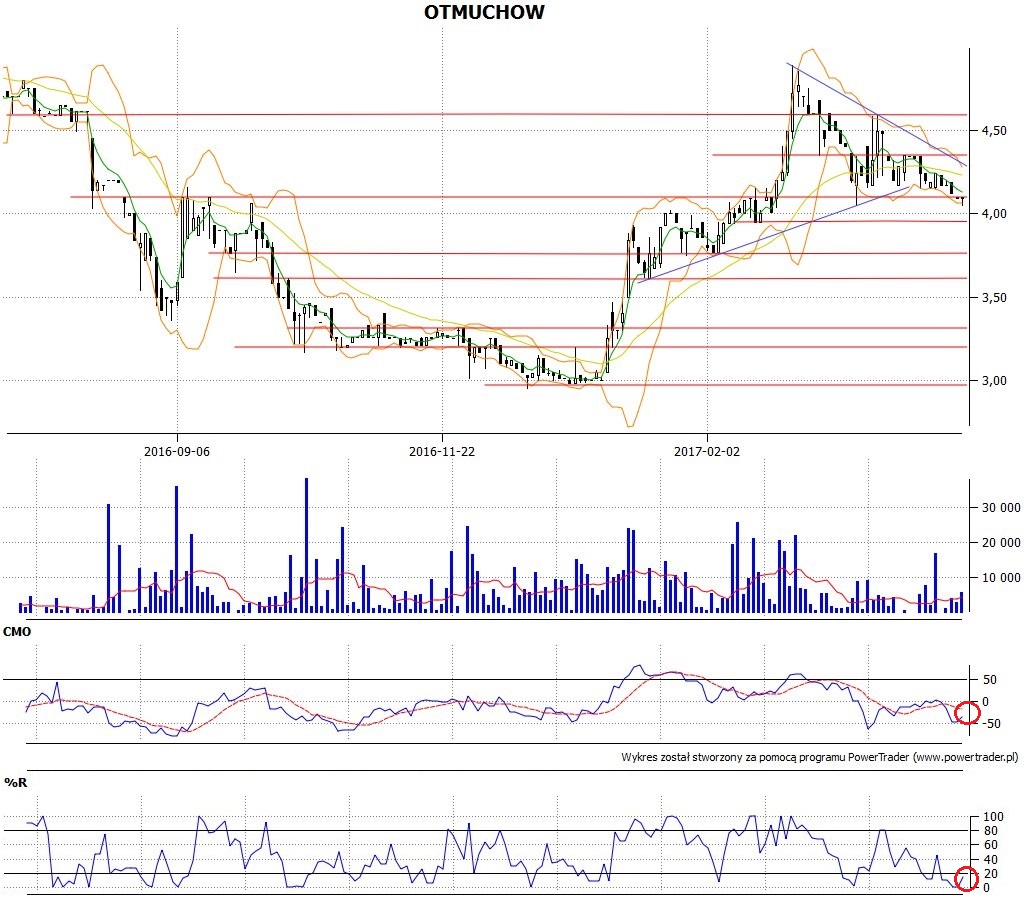Click the 3,50 price axis label
Image resolution: width=1024 pixels, height=897 pixels.
994,298
